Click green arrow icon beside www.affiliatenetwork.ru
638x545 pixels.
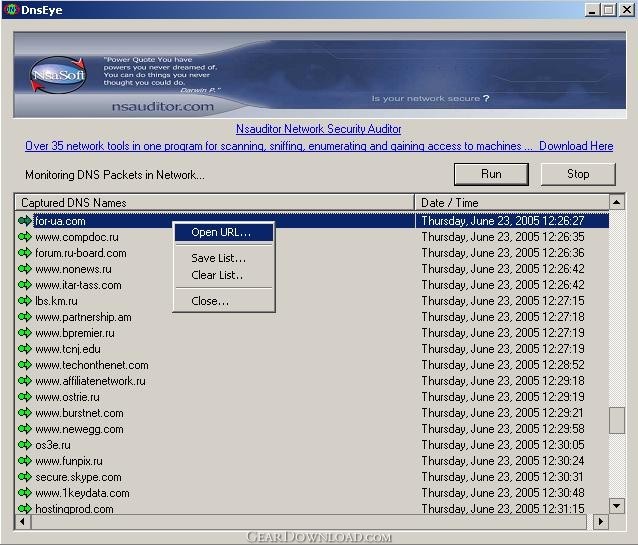(x=25, y=381)
